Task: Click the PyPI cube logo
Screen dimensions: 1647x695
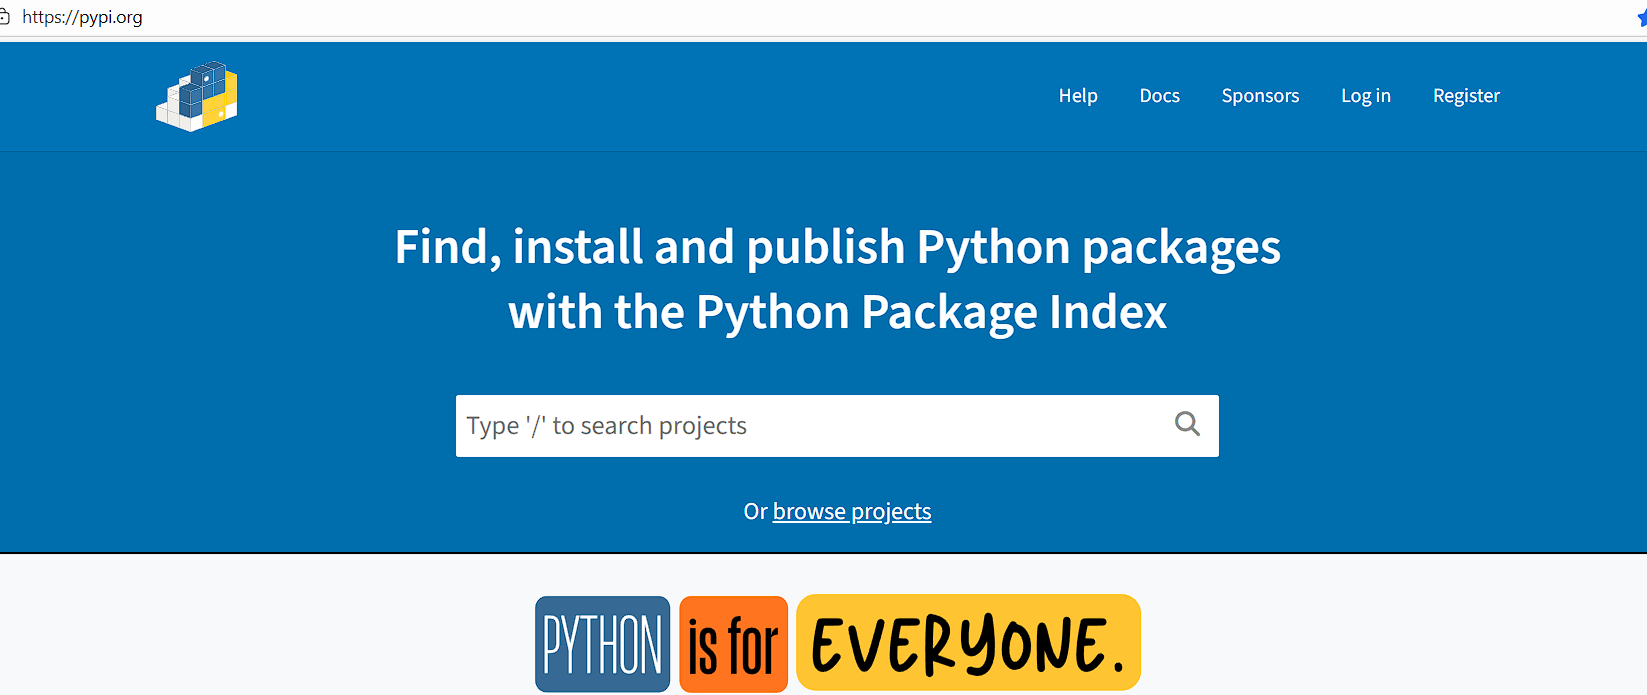Action: point(197,96)
